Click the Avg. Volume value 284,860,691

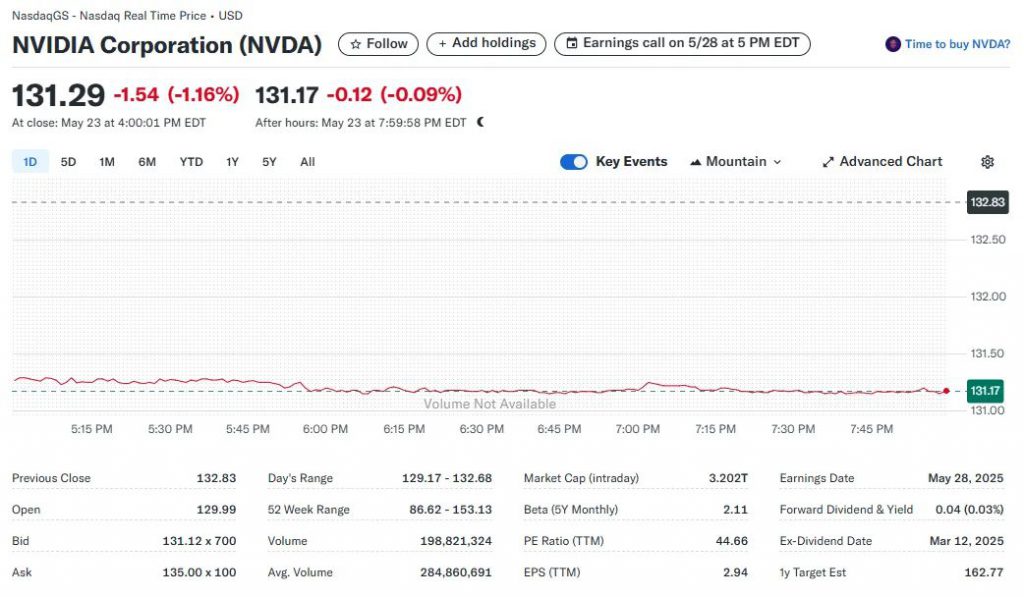[x=456, y=572]
